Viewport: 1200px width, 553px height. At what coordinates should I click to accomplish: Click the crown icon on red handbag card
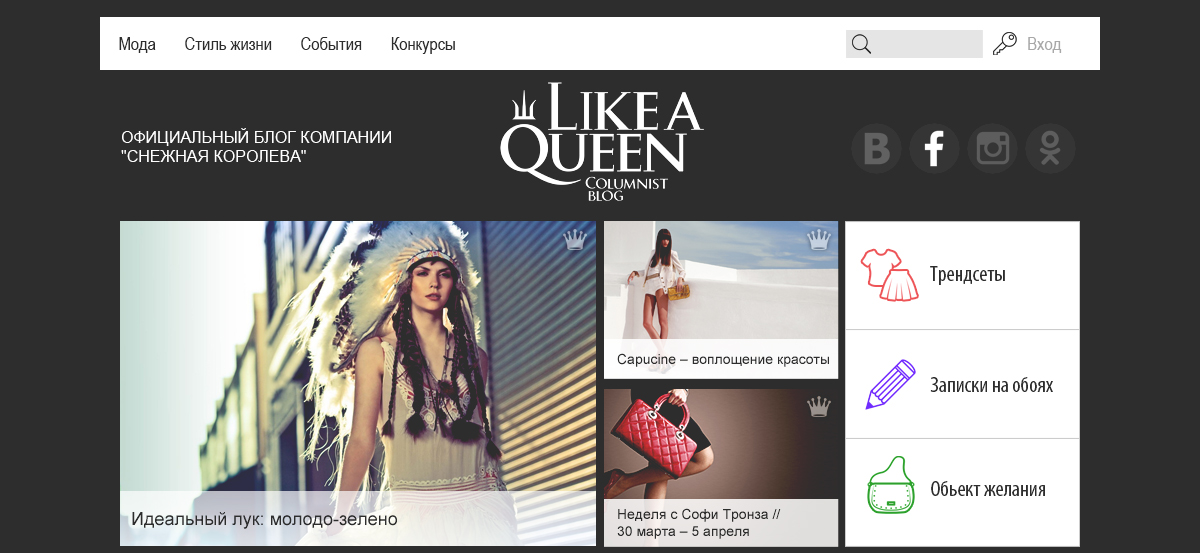coord(819,406)
